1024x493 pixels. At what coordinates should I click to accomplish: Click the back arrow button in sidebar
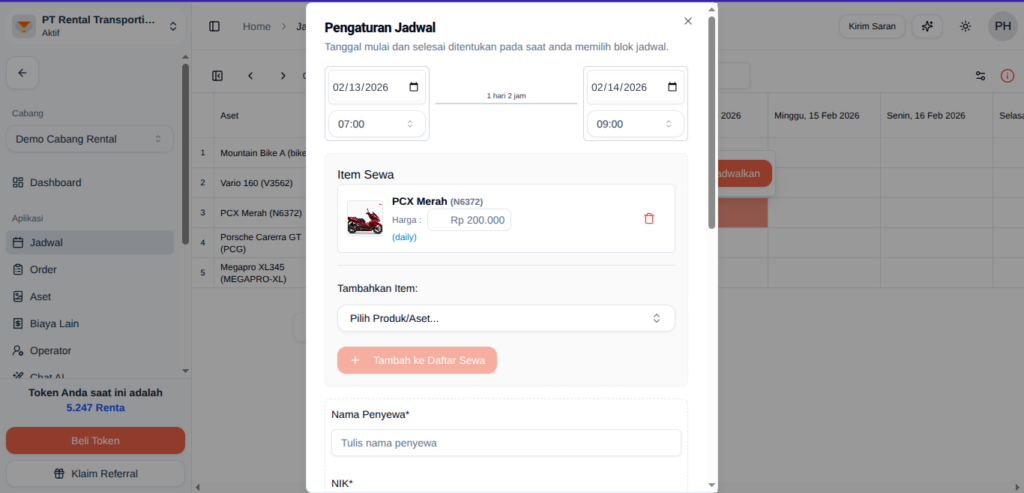point(22,73)
